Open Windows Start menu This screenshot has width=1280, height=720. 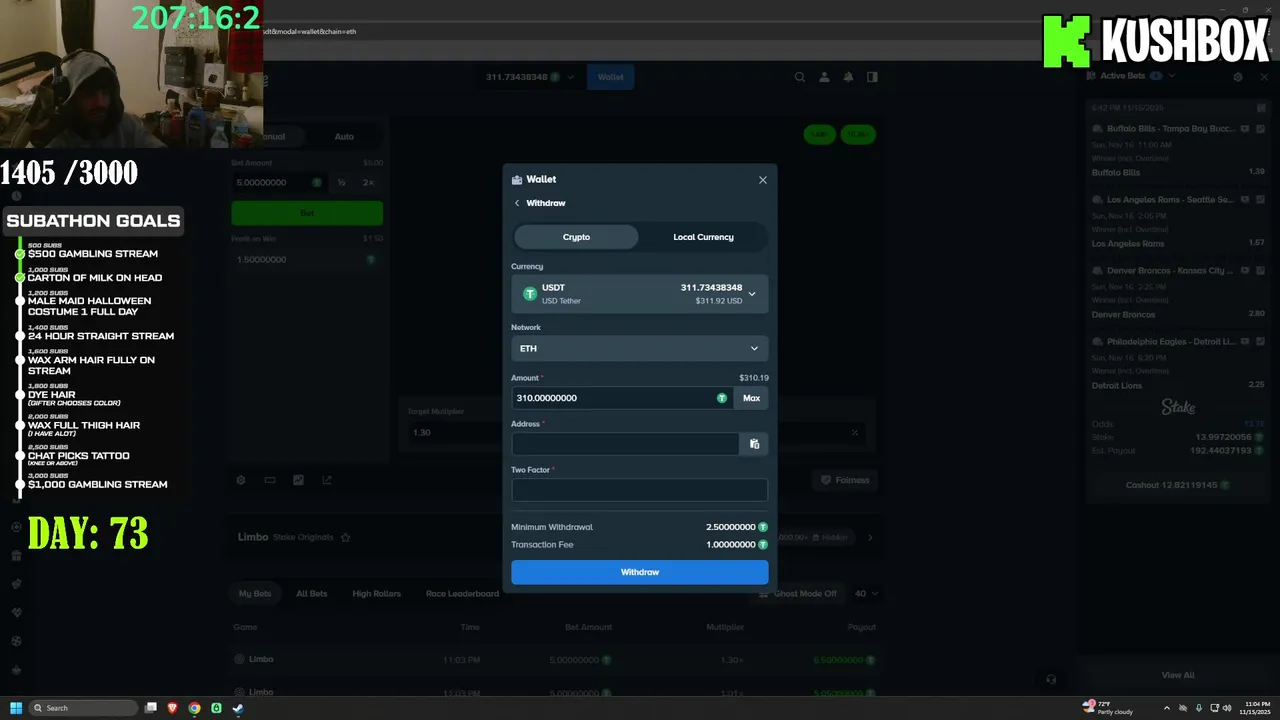pos(16,708)
